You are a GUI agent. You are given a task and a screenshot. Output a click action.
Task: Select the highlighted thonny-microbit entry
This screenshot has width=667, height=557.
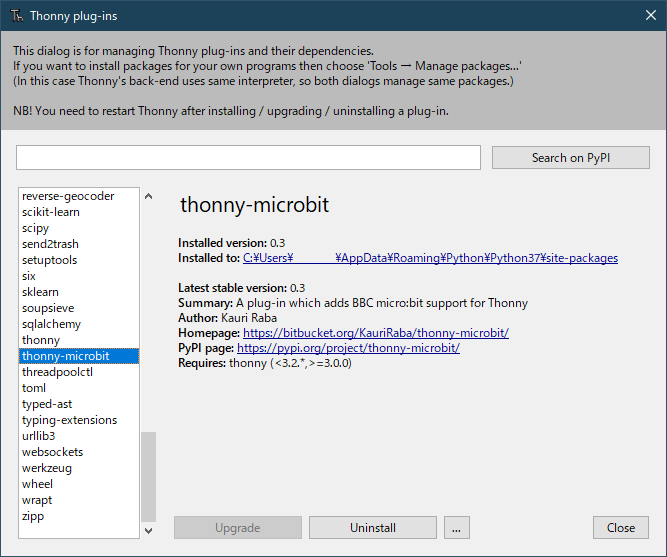pos(79,356)
